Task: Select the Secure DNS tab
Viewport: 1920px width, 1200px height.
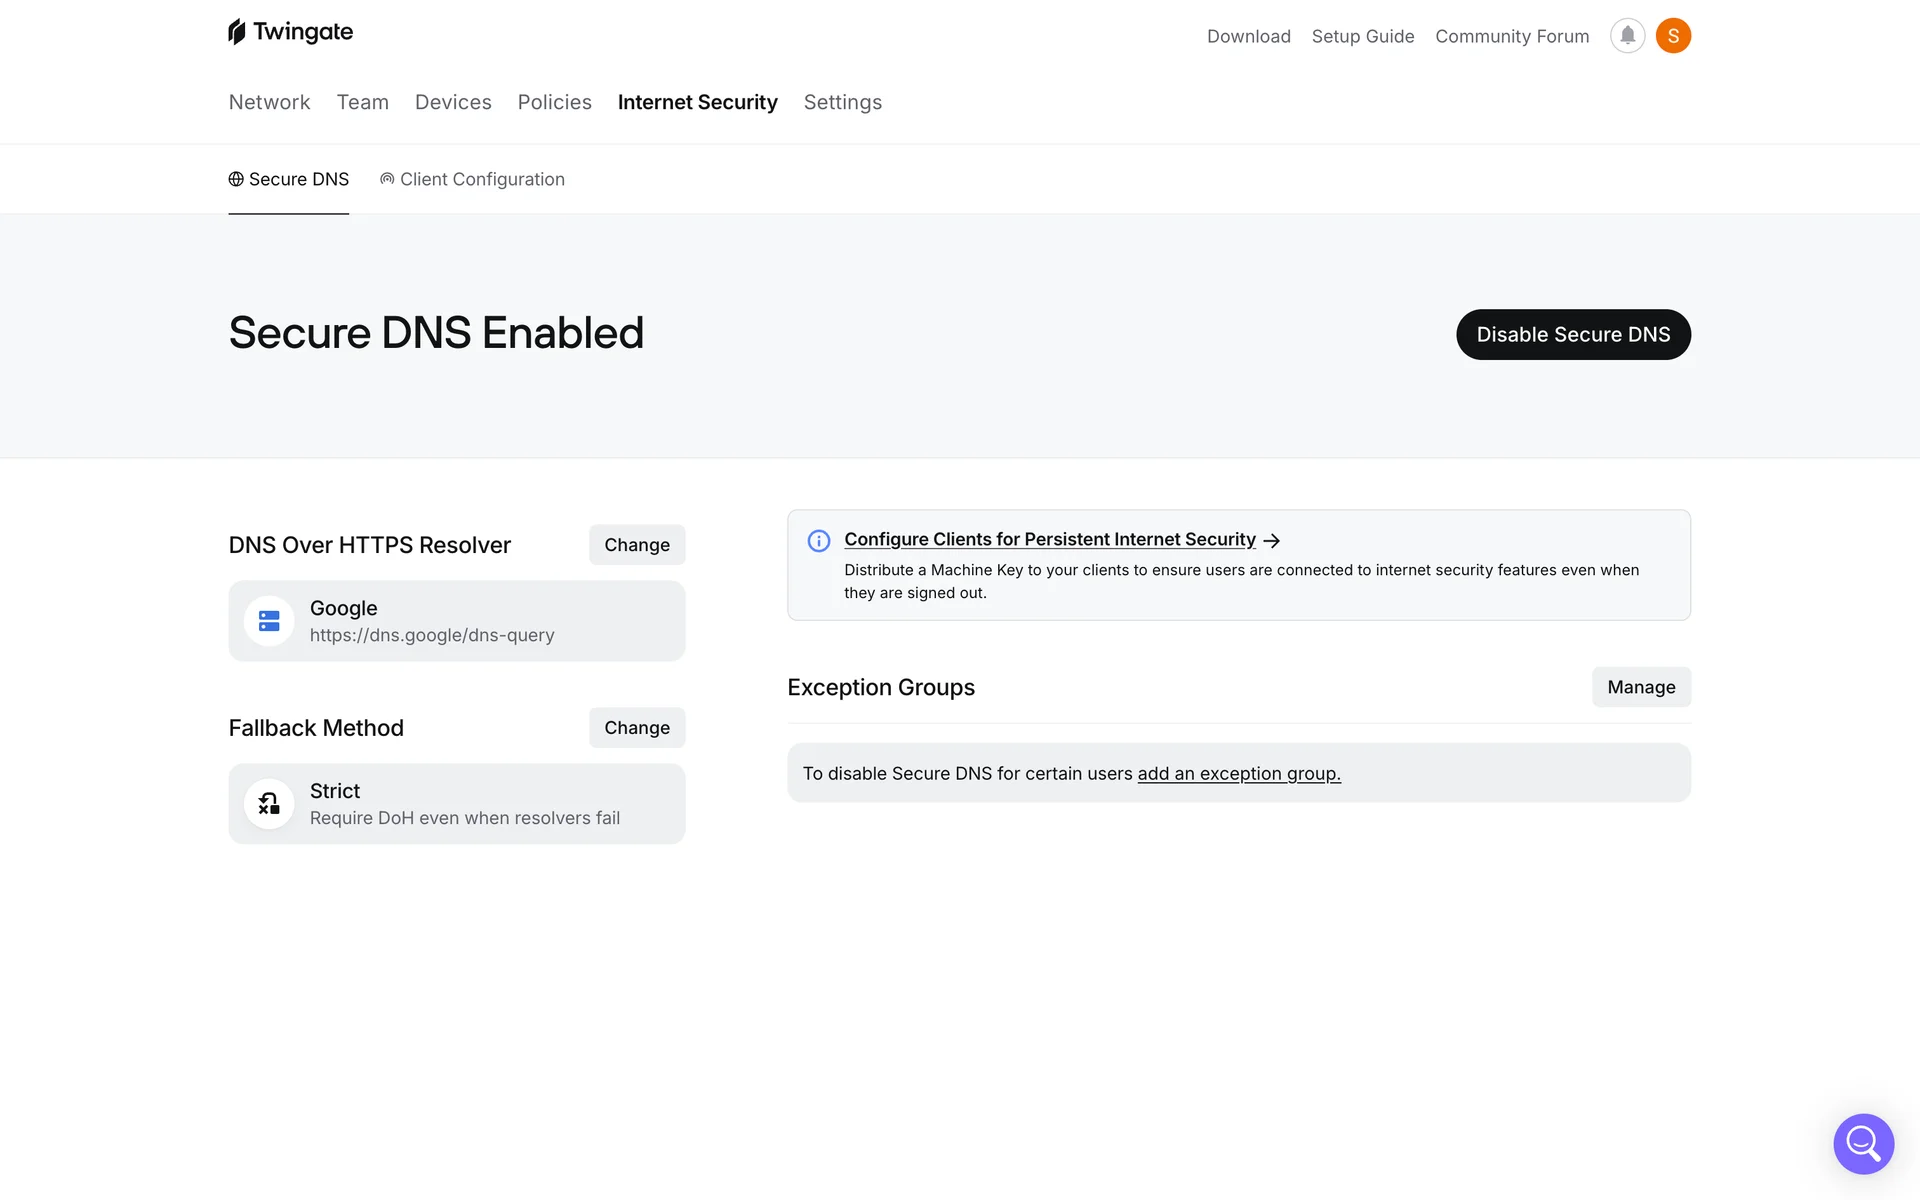Action: tap(289, 179)
